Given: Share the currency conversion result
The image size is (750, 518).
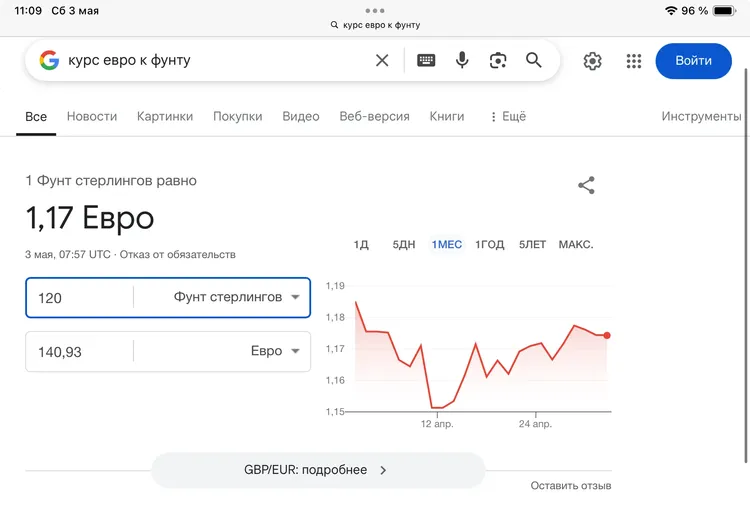Looking at the screenshot, I should click(587, 185).
